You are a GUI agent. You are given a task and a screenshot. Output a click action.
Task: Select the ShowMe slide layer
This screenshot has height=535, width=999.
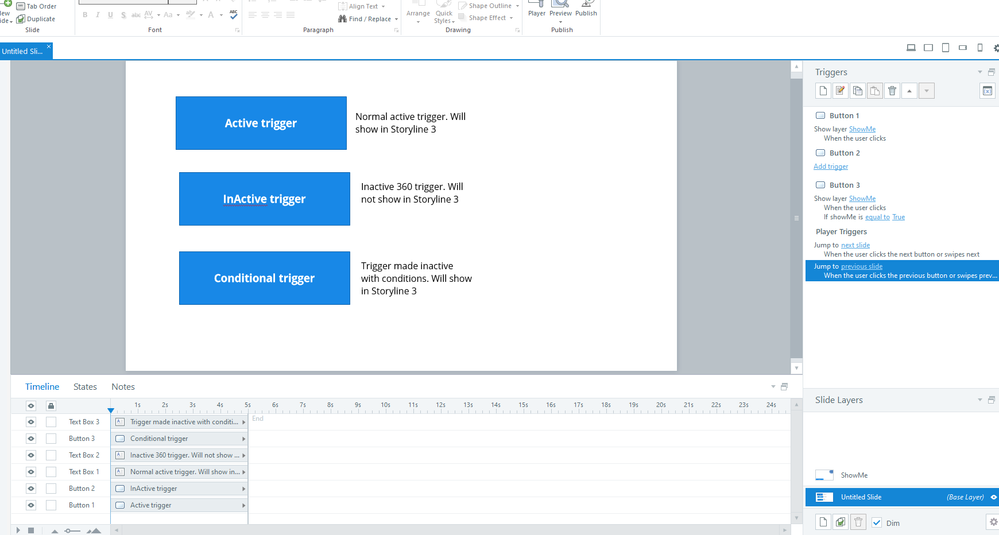pos(901,475)
